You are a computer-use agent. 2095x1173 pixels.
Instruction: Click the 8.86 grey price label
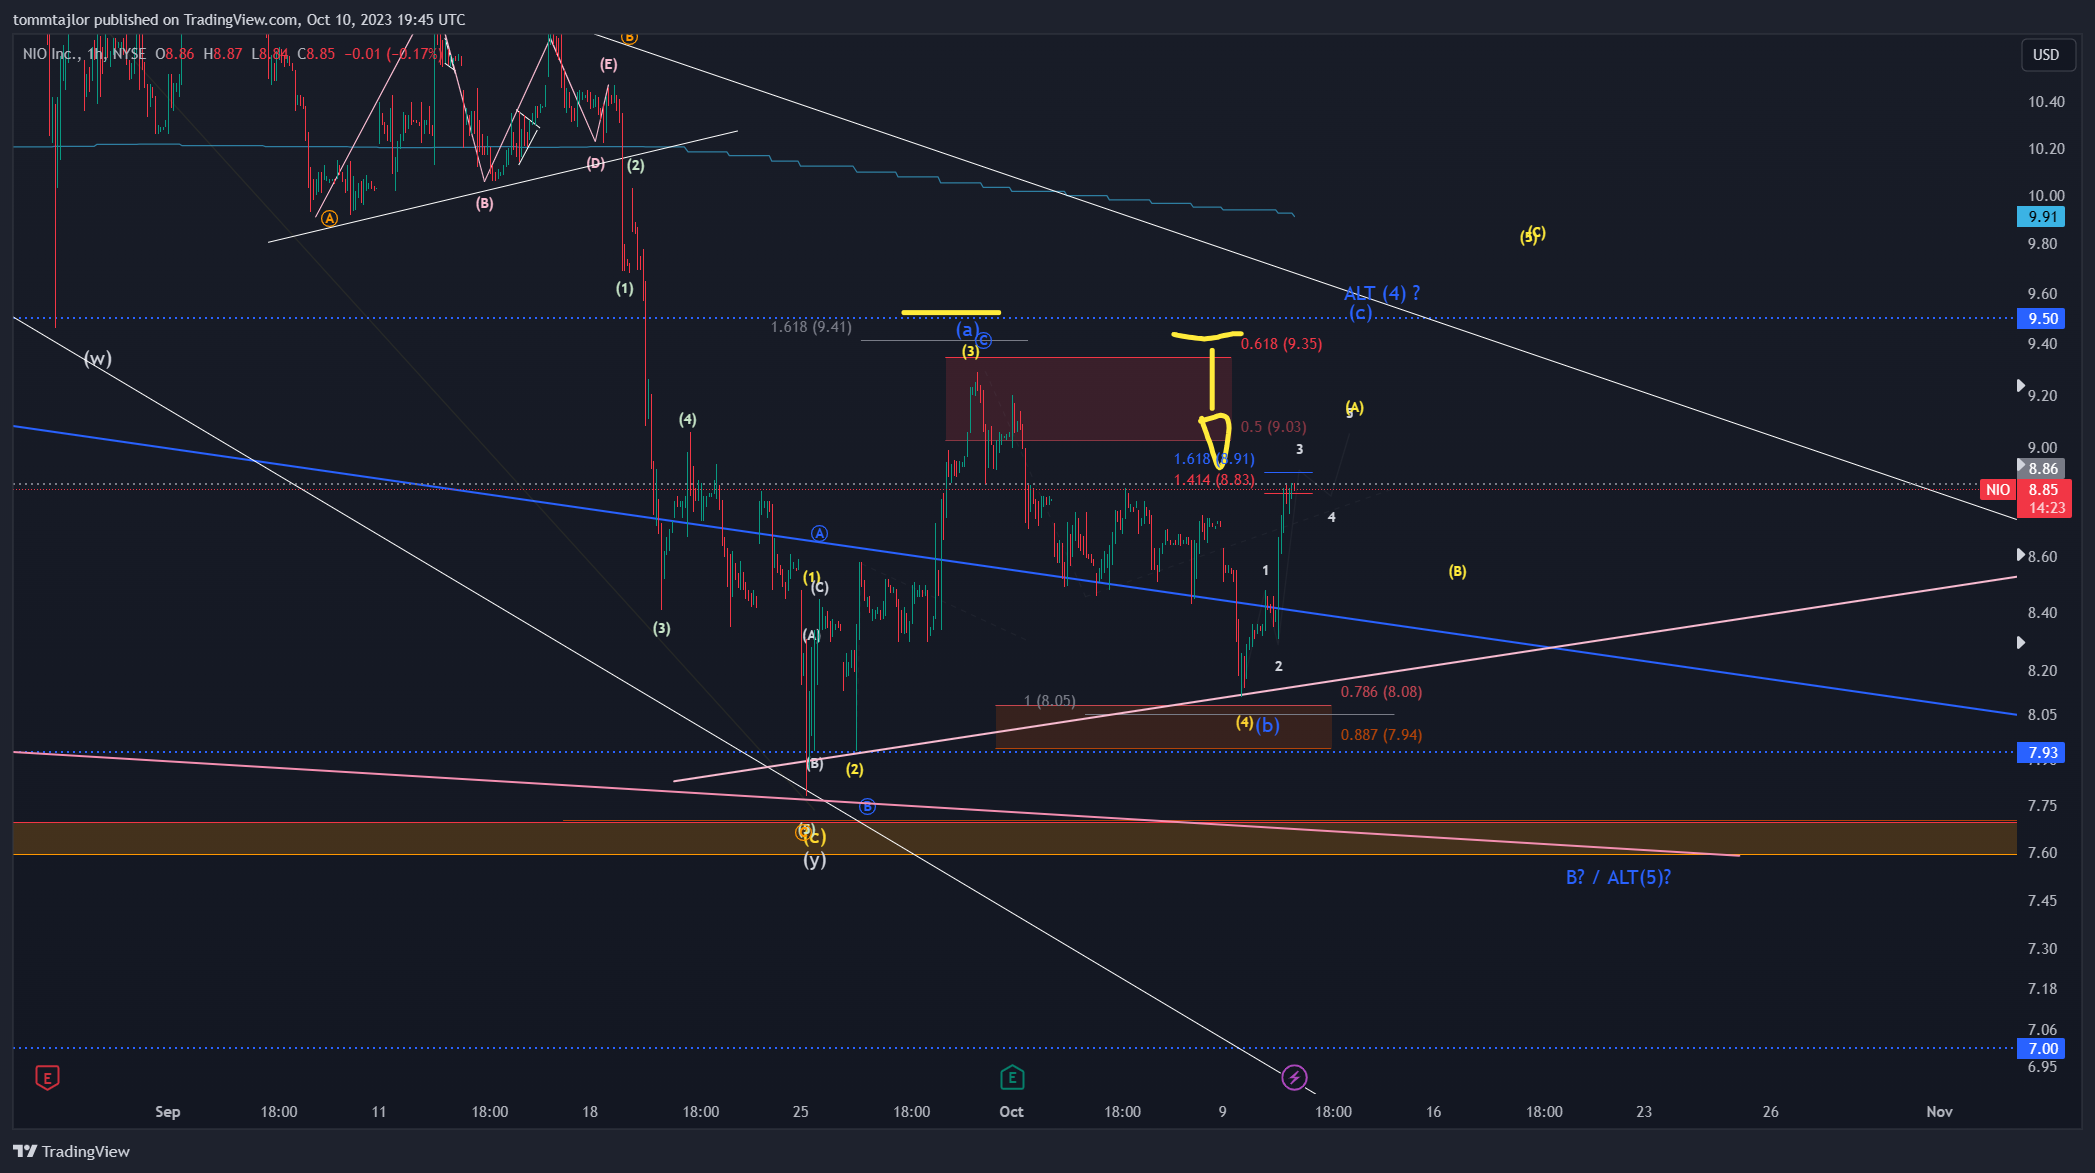pyautogui.click(x=2041, y=468)
